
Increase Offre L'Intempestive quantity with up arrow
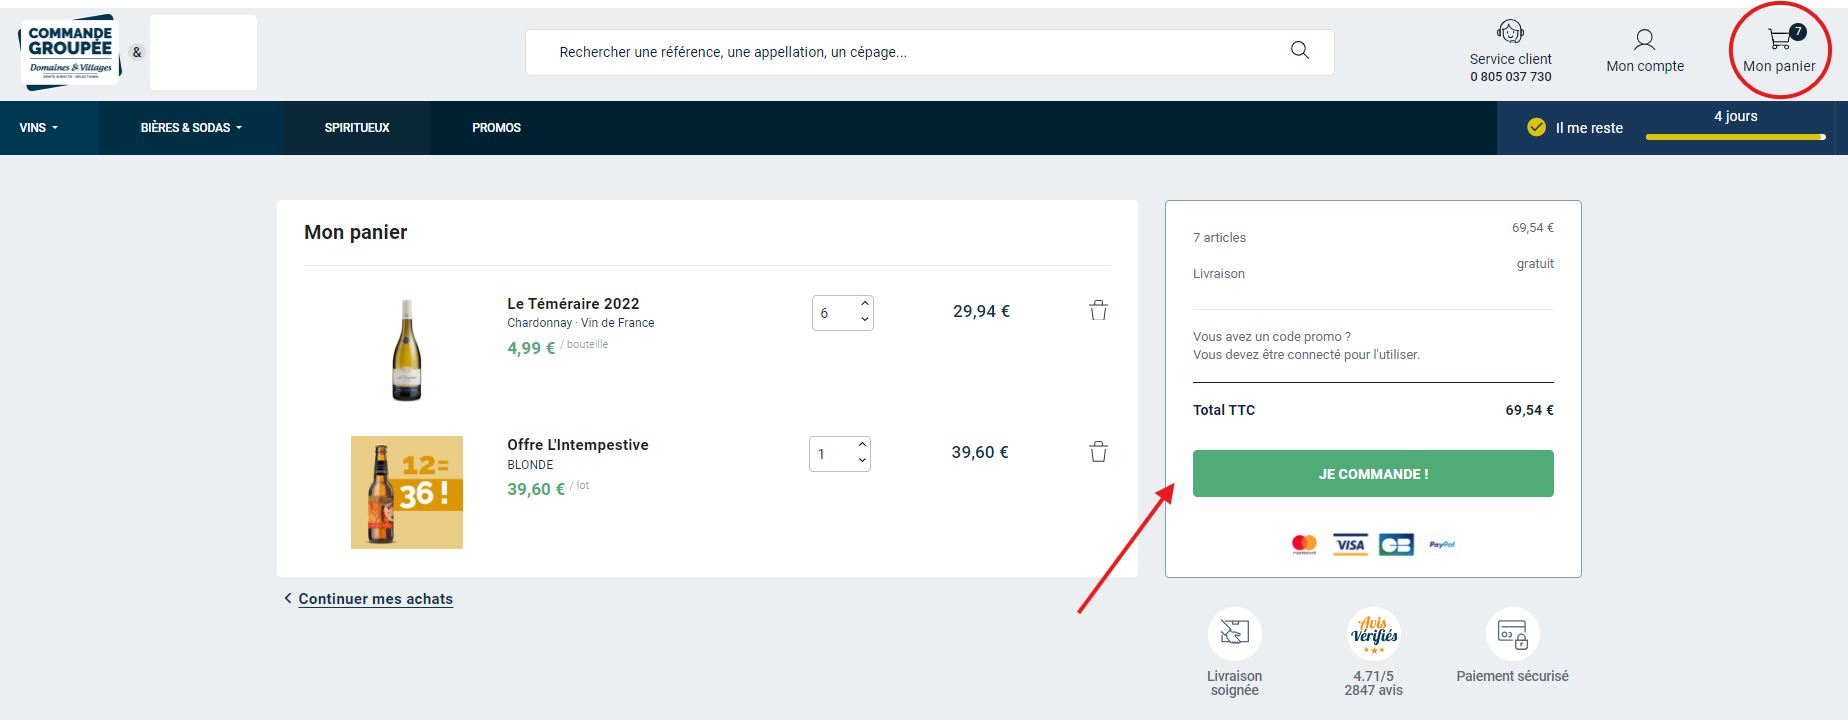(862, 445)
